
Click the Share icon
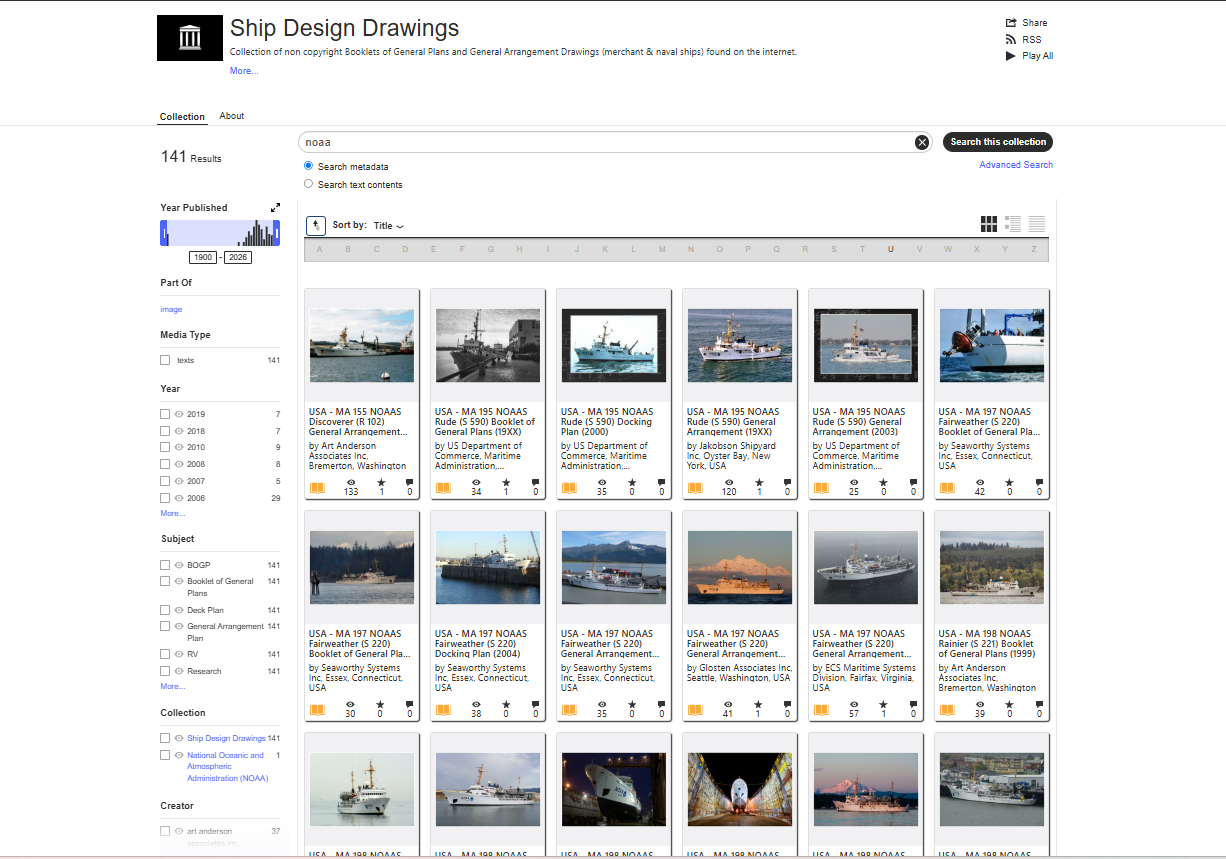coord(1011,23)
